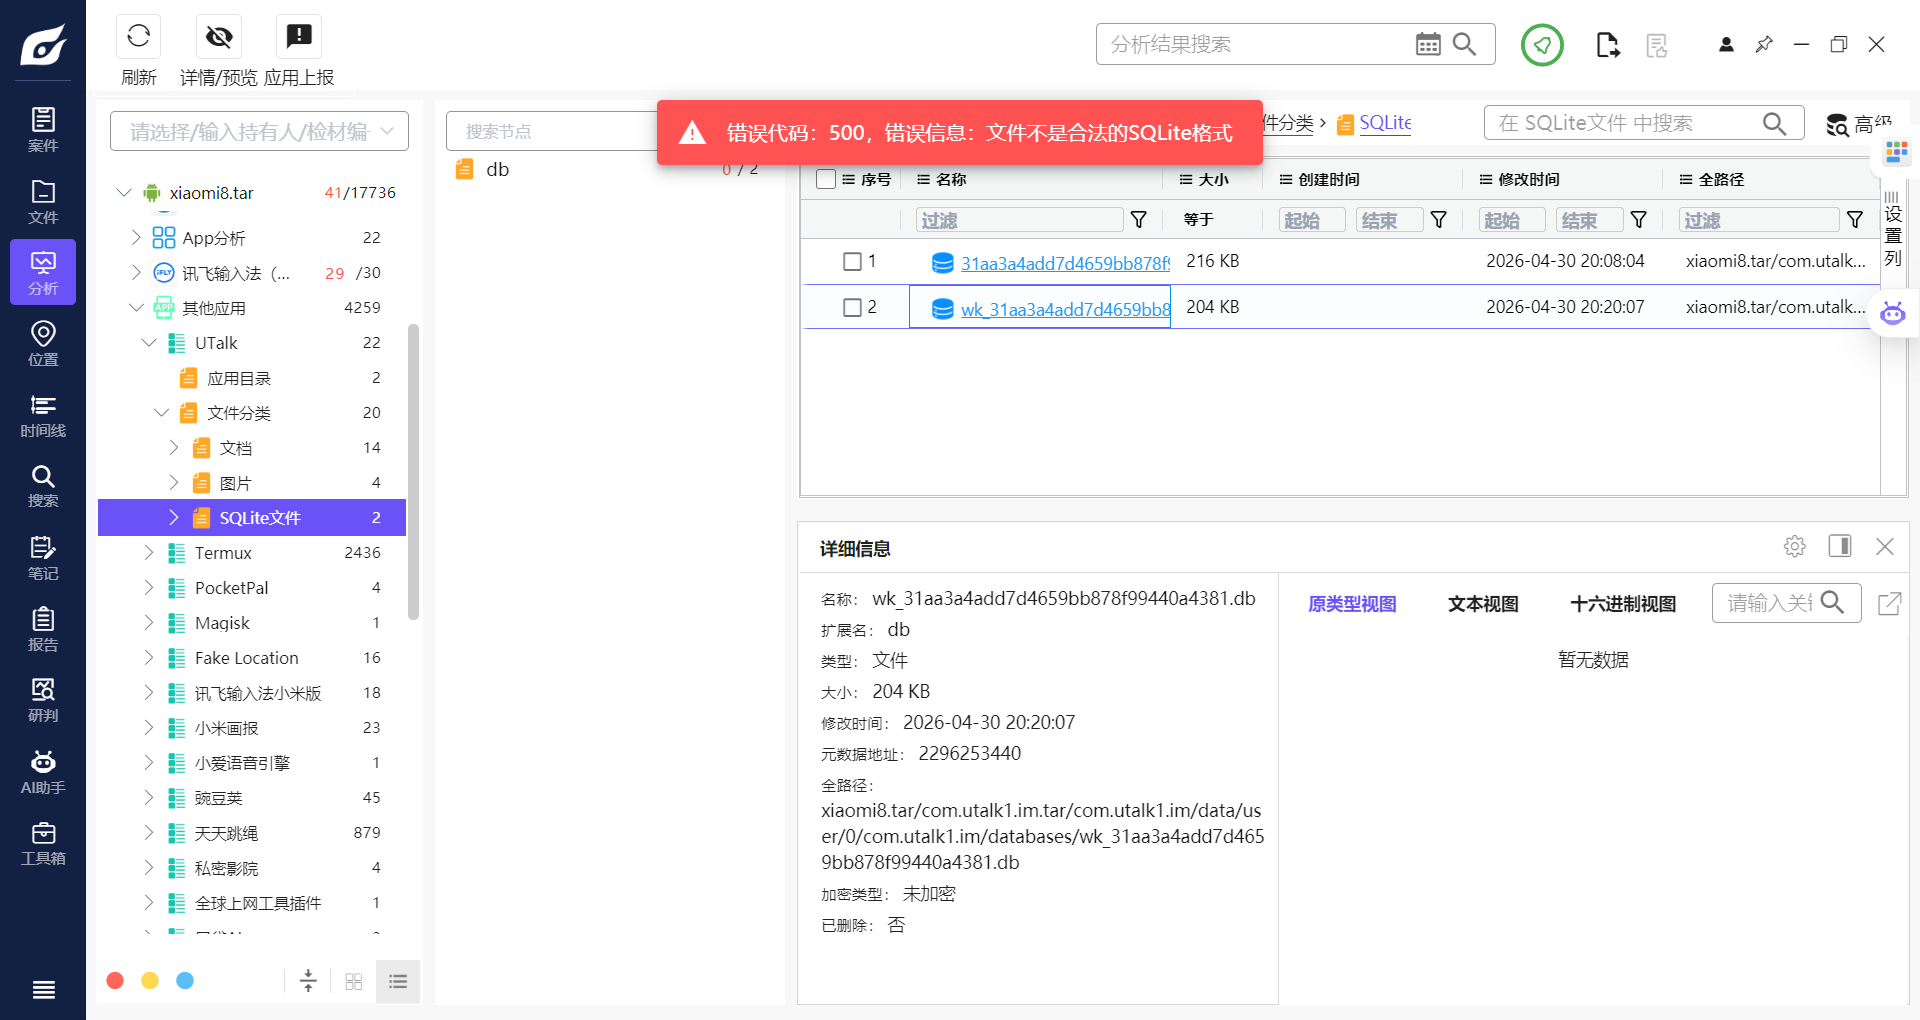
Task: Click the 刷新 refresh toolbar icon
Action: [x=139, y=37]
